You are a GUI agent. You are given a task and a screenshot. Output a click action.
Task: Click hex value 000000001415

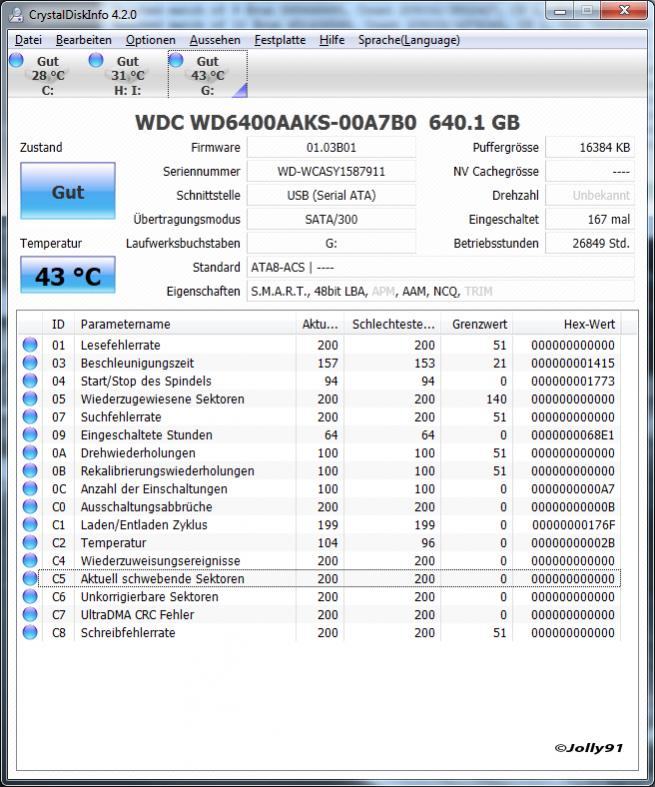pyautogui.click(x=573, y=363)
